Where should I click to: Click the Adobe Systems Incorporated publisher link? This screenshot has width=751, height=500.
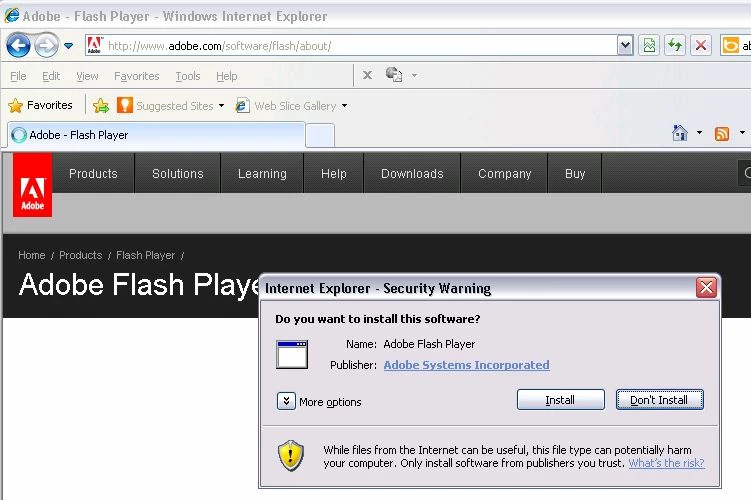pyautogui.click(x=467, y=365)
